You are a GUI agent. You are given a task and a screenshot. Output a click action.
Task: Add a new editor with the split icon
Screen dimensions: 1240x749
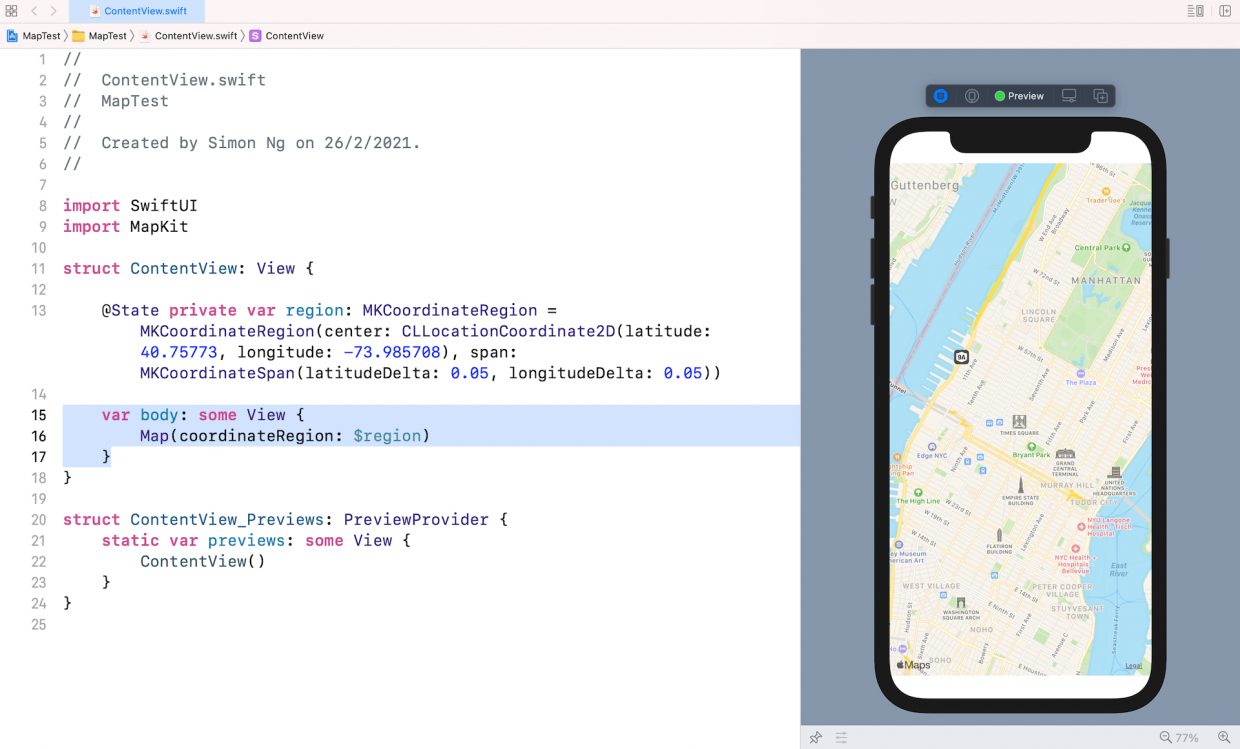tap(1226, 10)
